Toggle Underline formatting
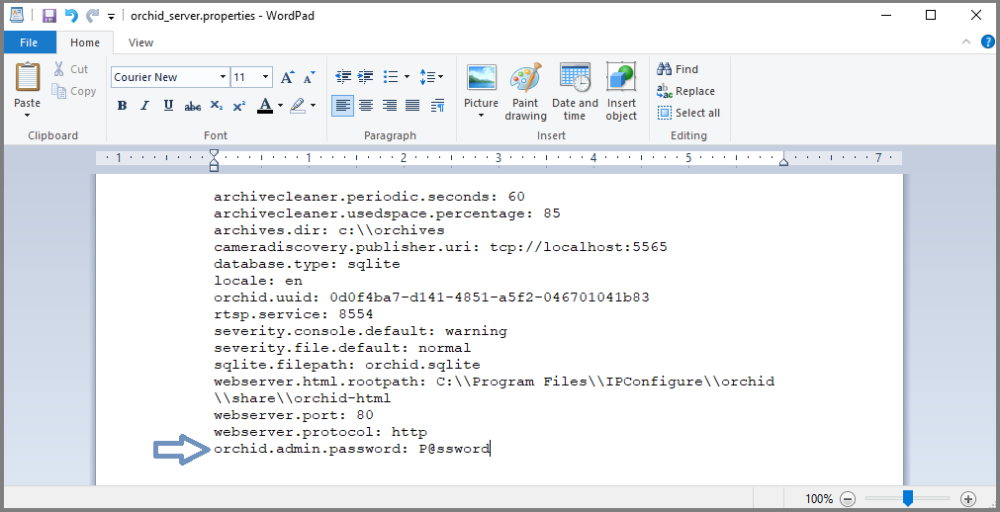Screen dimensions: 1000x512 168,106
